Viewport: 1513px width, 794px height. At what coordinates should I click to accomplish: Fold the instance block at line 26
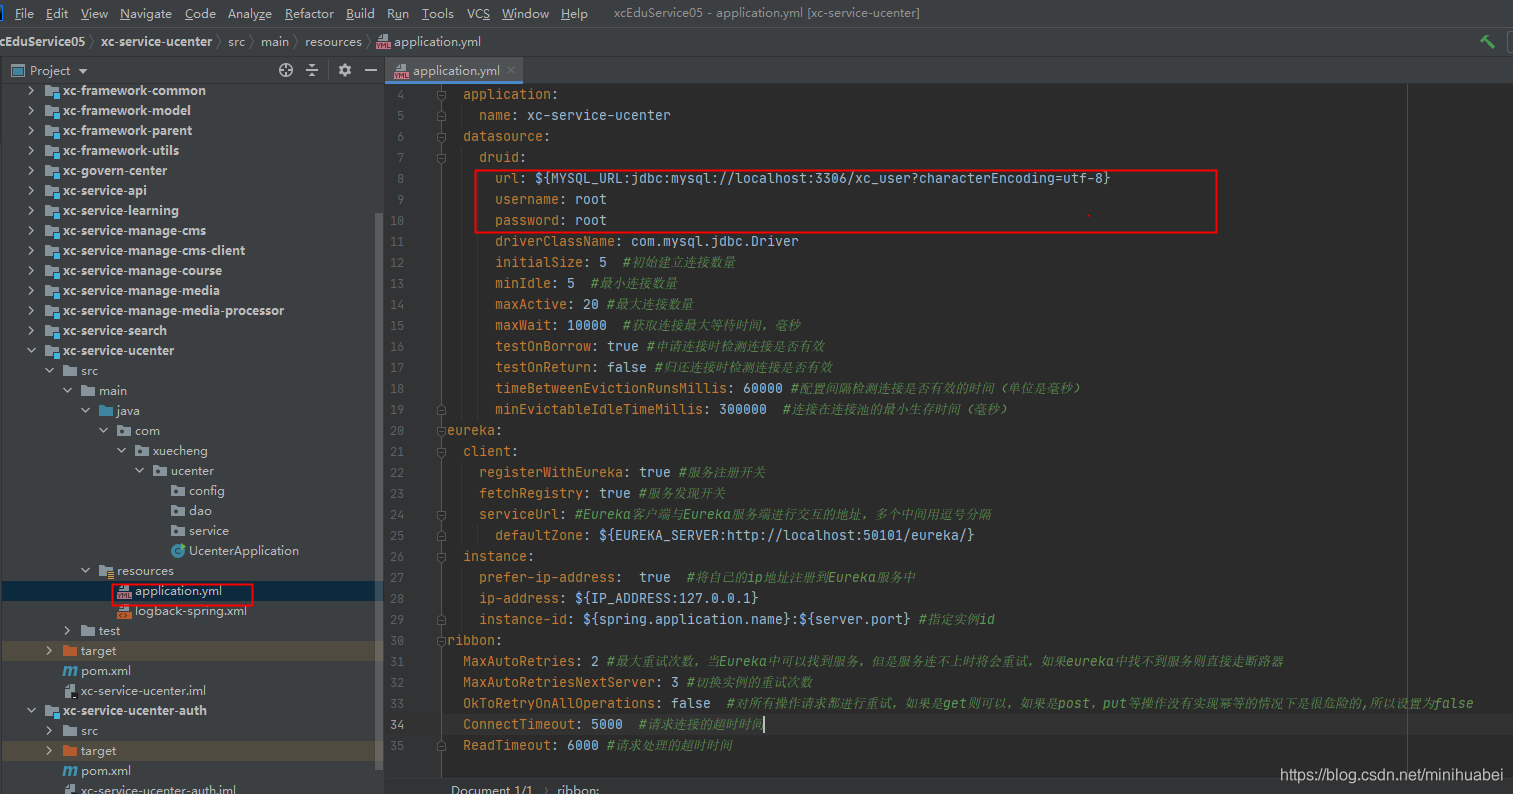click(441, 556)
